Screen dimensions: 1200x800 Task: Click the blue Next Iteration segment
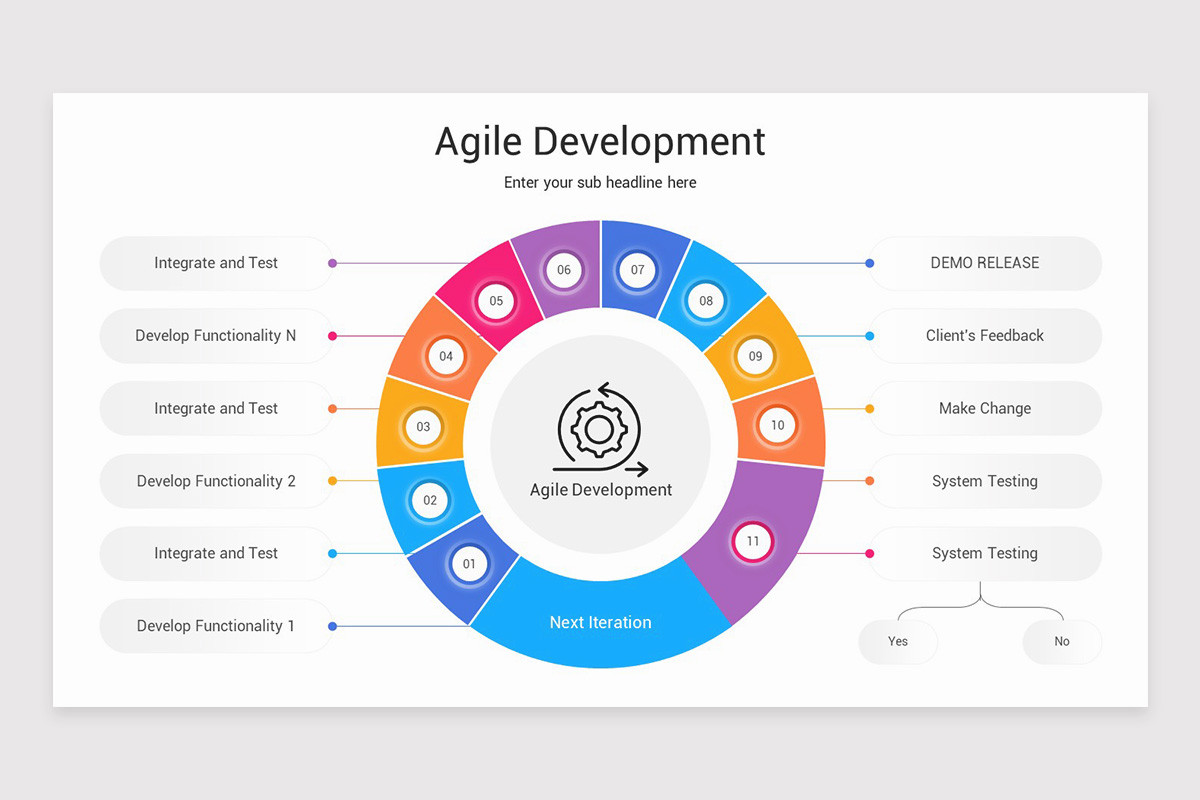[x=600, y=622]
